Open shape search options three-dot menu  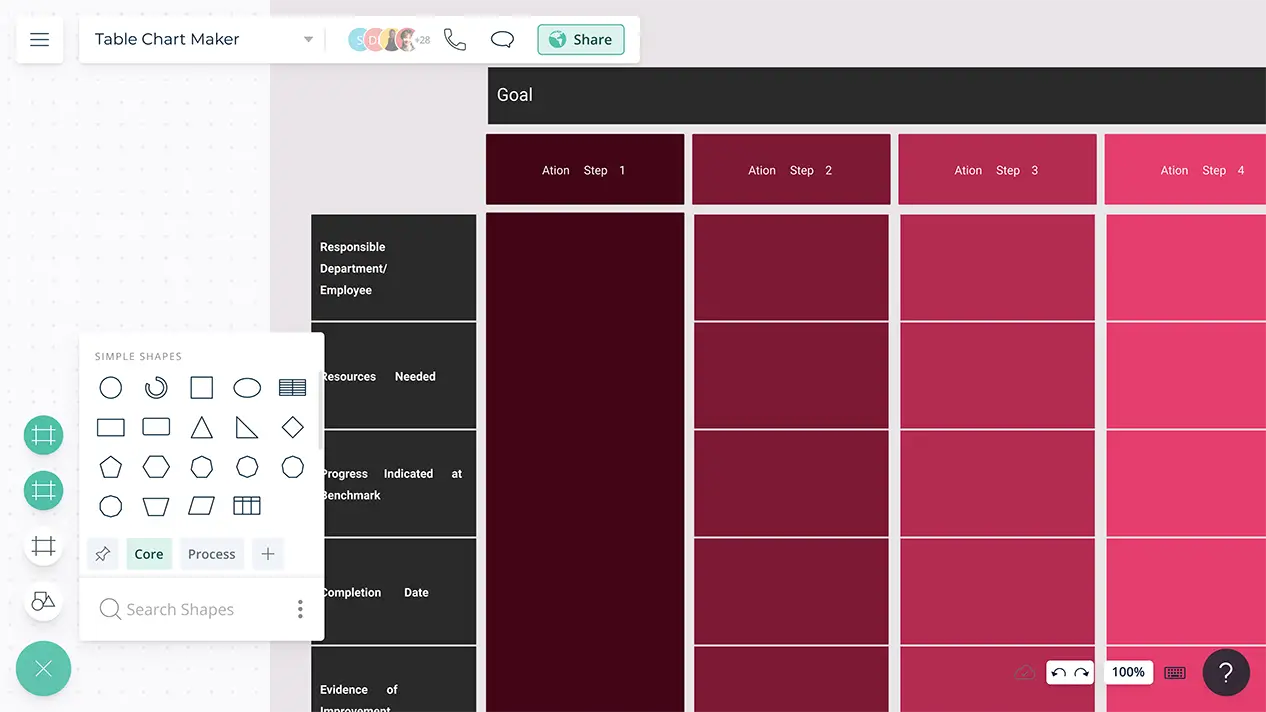point(300,609)
